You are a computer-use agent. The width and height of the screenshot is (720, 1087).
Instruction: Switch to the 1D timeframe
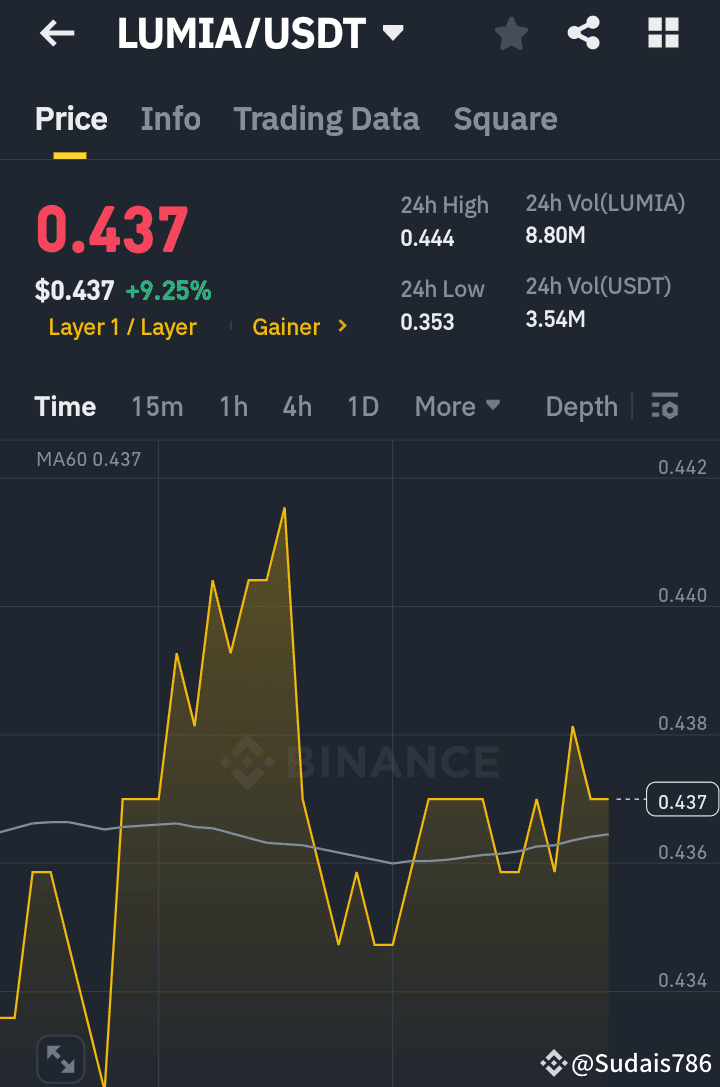coord(362,406)
